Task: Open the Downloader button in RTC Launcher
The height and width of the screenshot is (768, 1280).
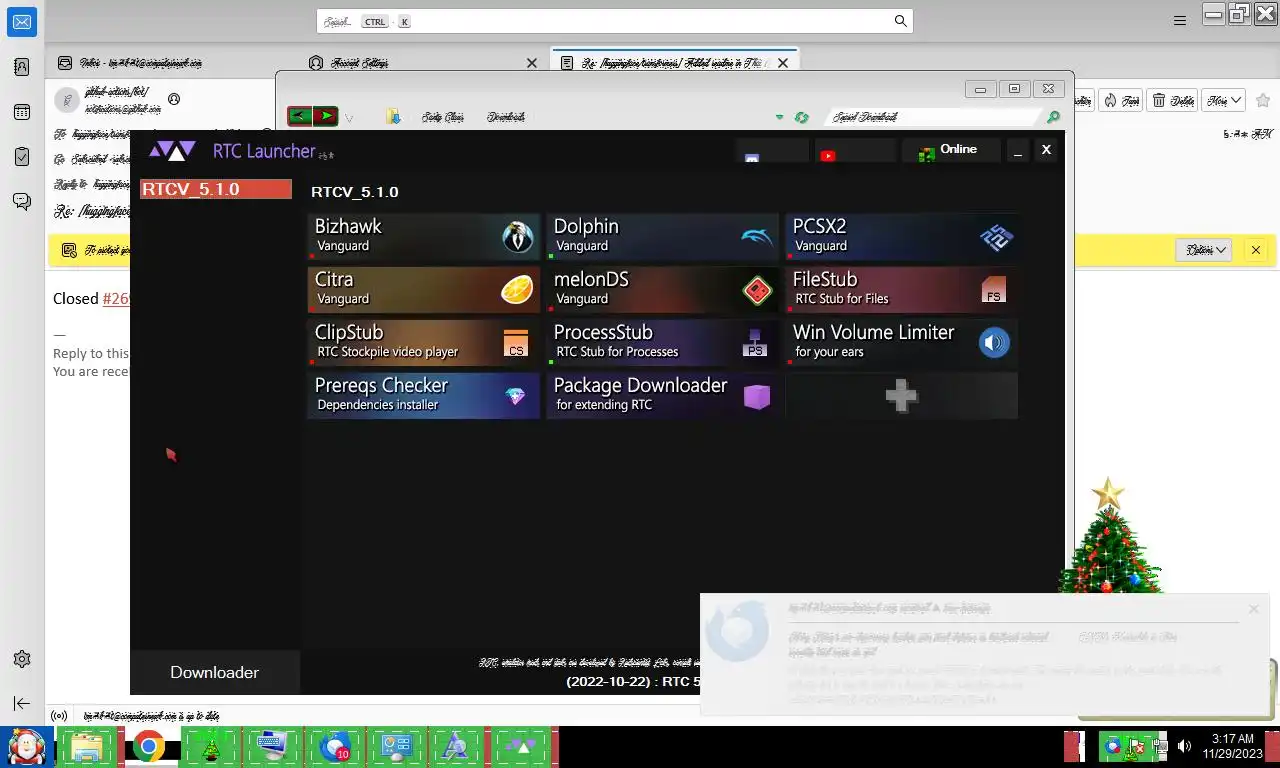Action: 214,672
